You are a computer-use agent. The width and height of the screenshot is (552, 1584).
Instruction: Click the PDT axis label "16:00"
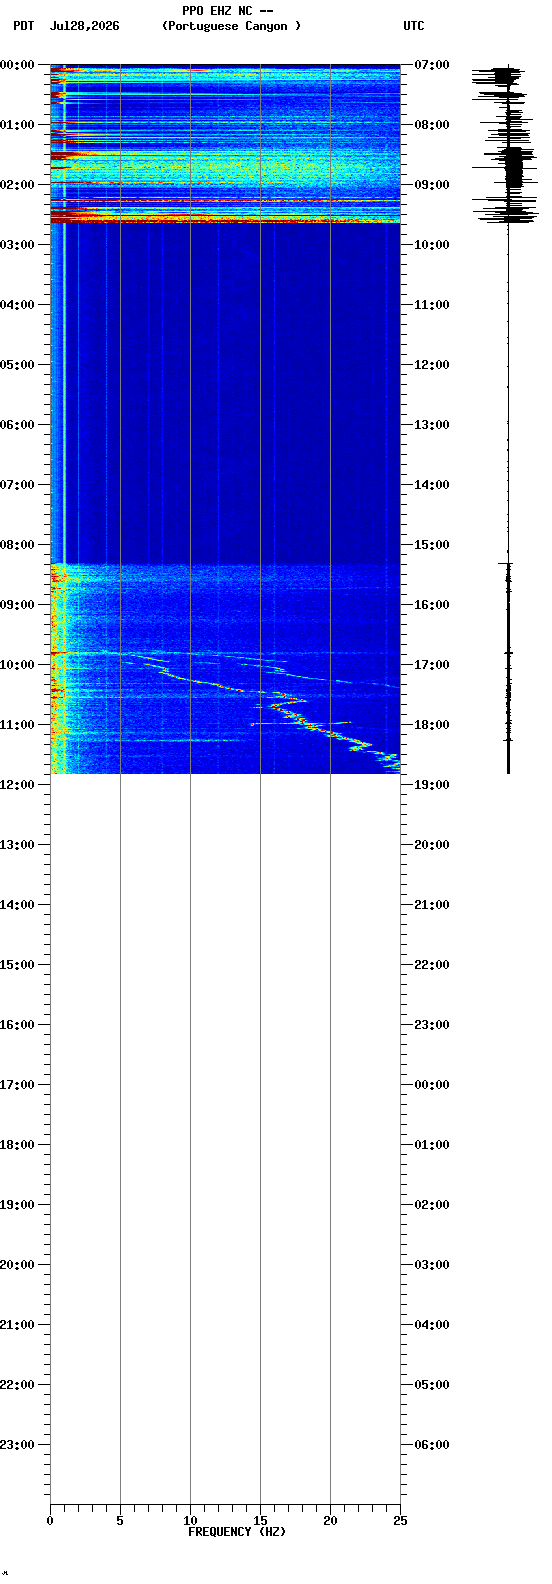click(18, 1025)
